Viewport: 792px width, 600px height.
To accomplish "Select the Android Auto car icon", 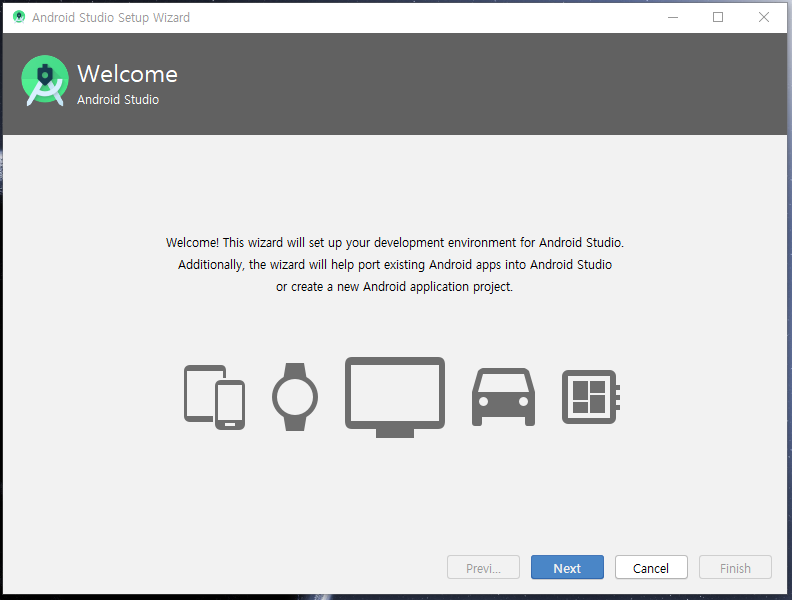I will (504, 397).
